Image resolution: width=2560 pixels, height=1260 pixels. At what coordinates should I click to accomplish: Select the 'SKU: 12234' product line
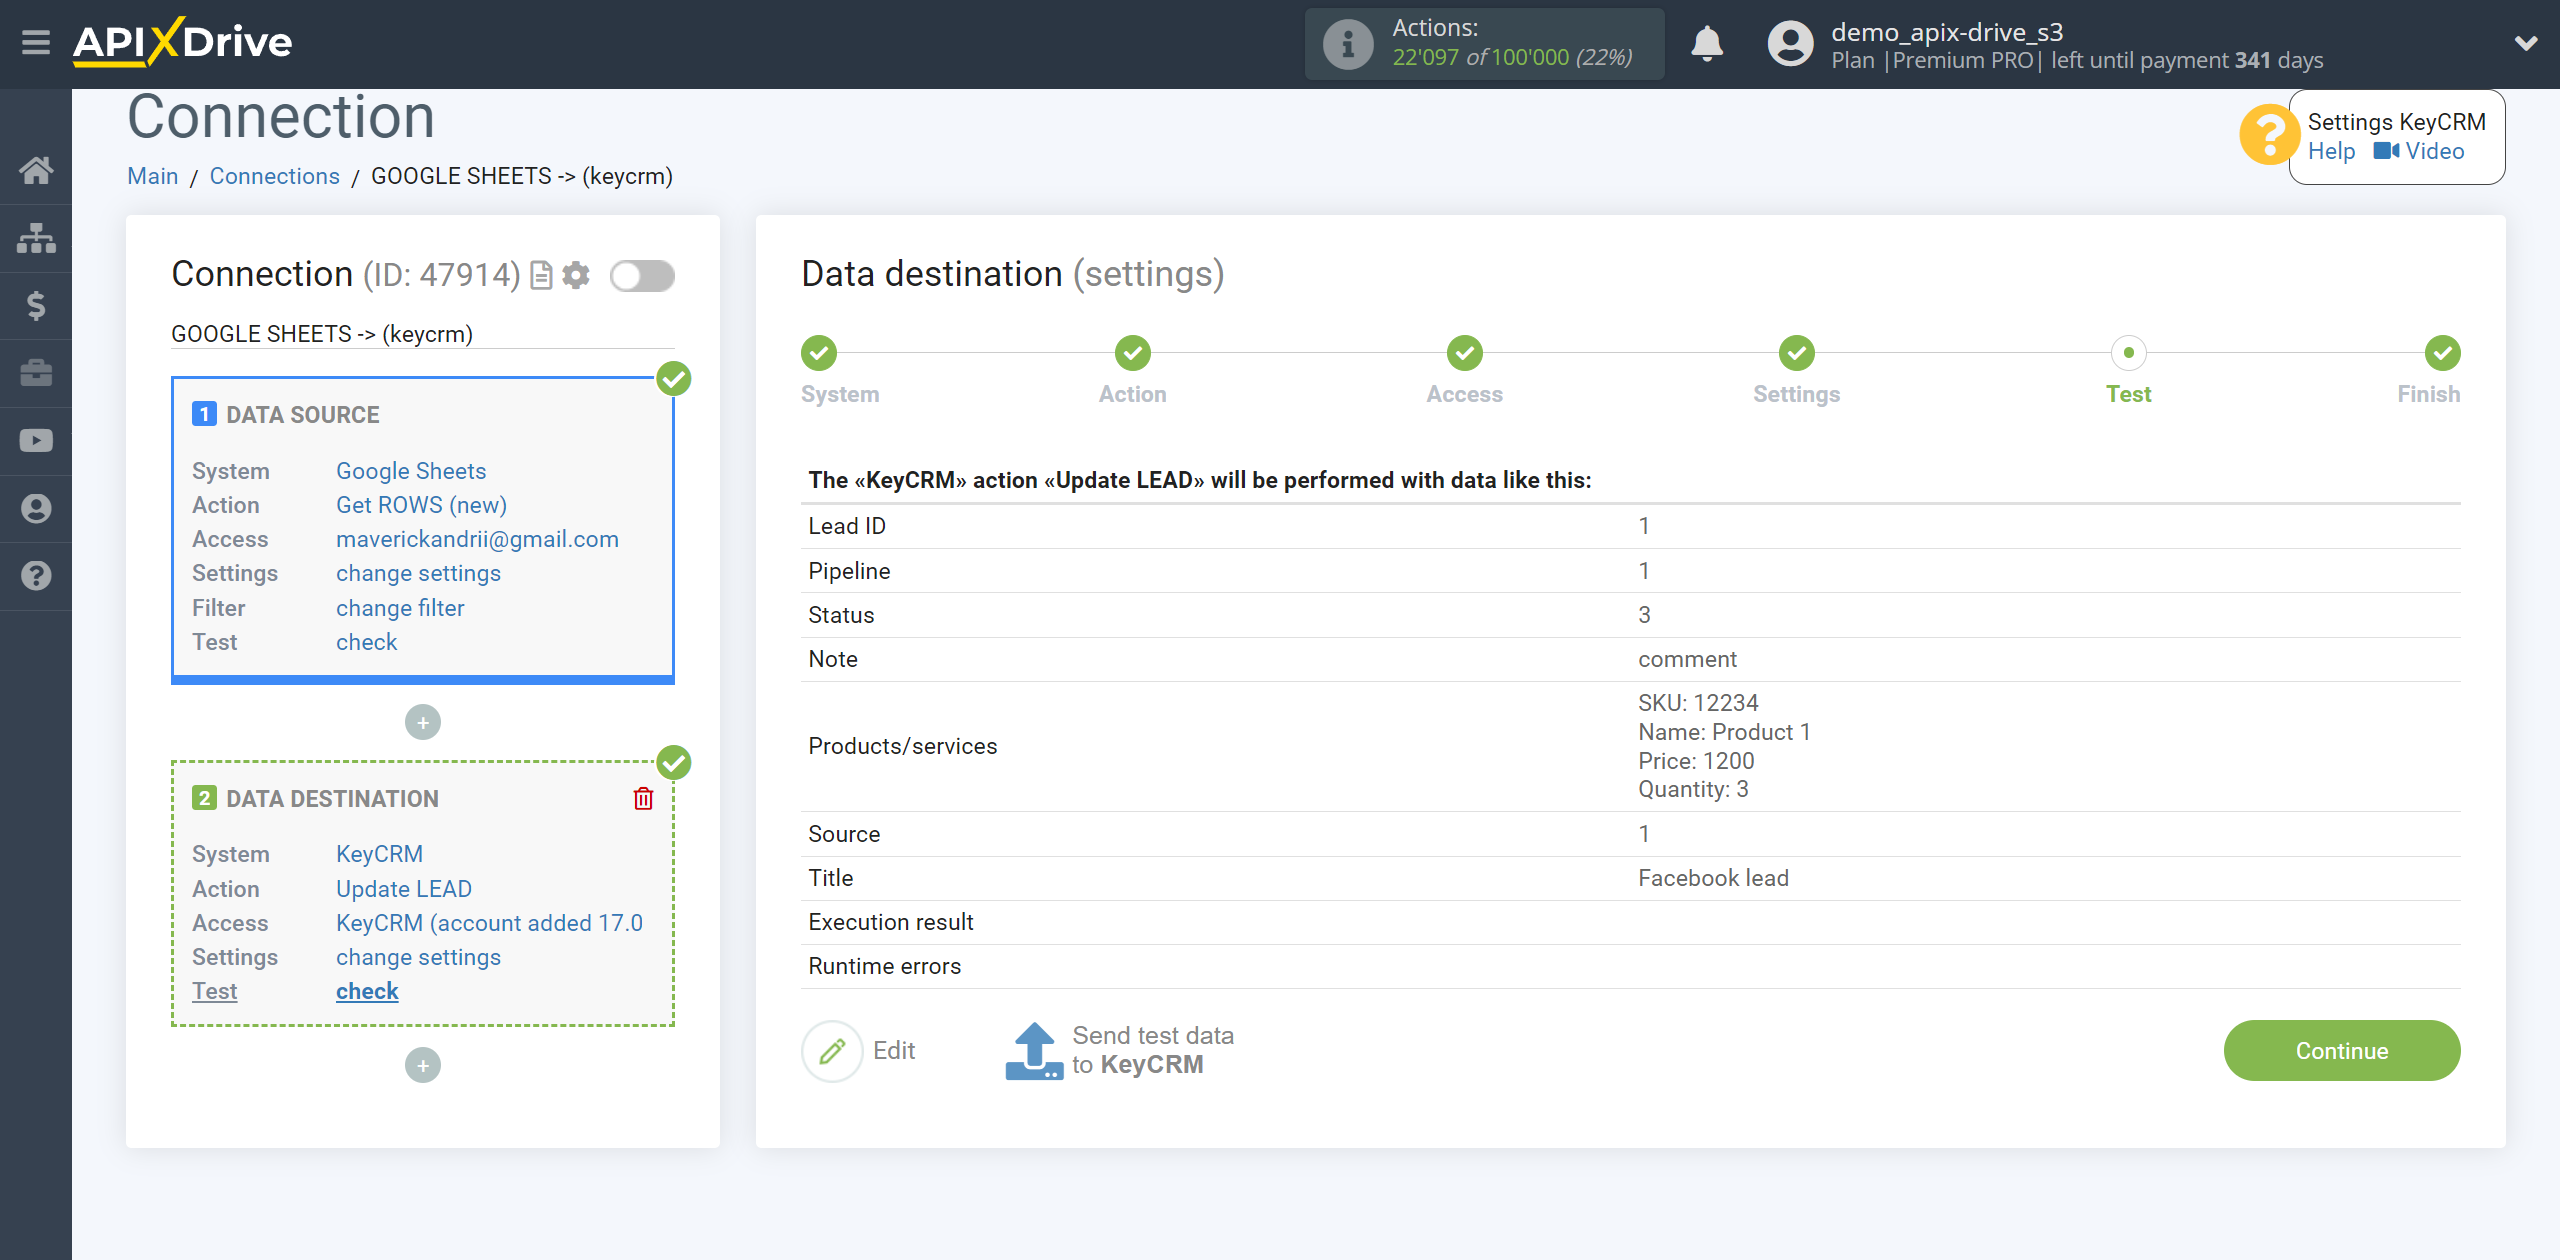(1698, 703)
